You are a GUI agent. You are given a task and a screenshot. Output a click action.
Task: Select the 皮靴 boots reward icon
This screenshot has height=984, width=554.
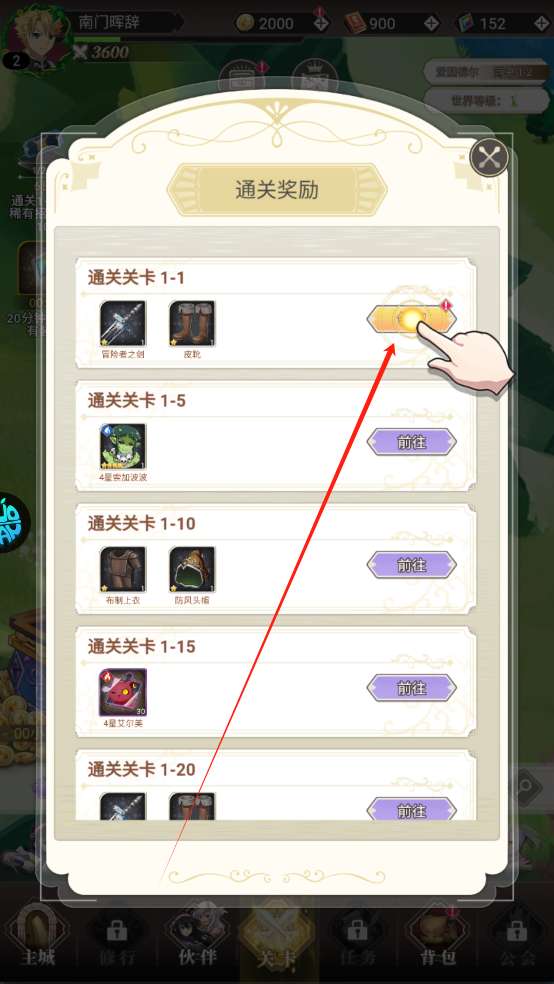pos(192,324)
